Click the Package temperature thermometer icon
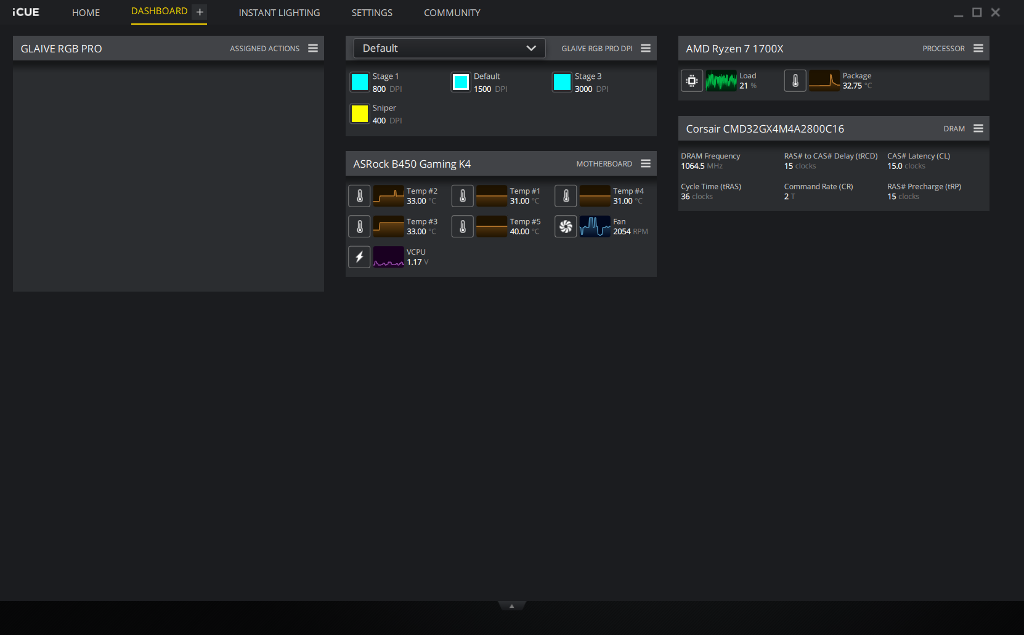The image size is (1024, 635). click(795, 81)
